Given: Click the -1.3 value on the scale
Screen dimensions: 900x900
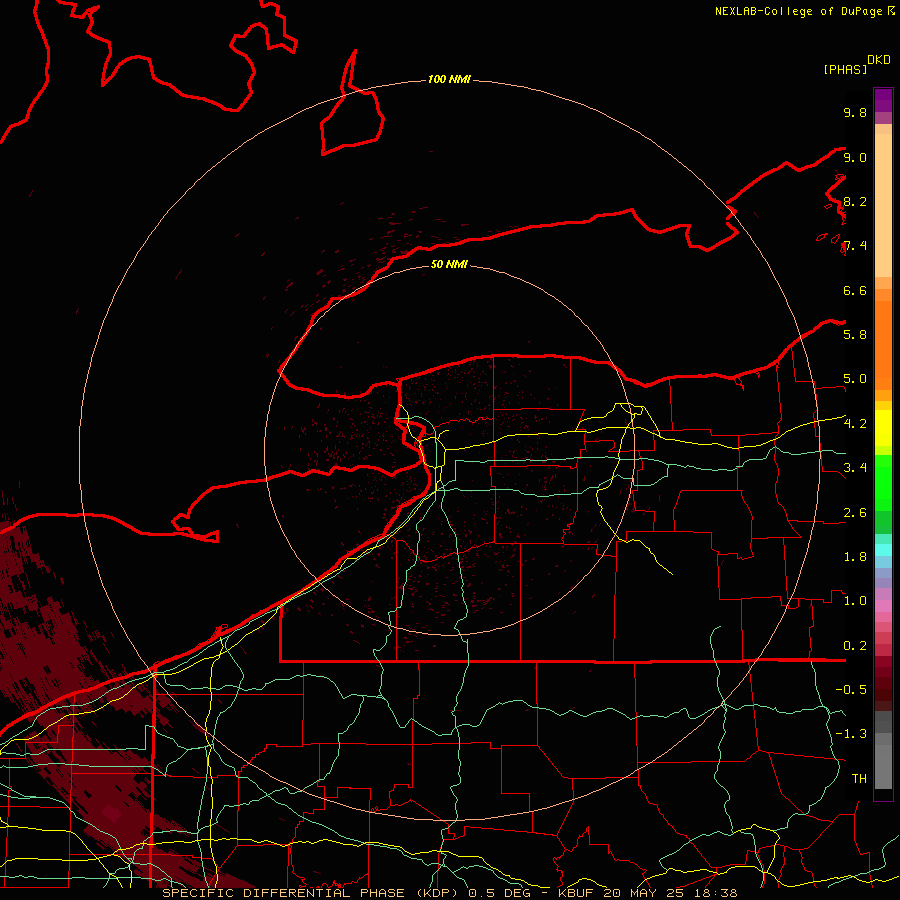Looking at the screenshot, I should point(851,734).
